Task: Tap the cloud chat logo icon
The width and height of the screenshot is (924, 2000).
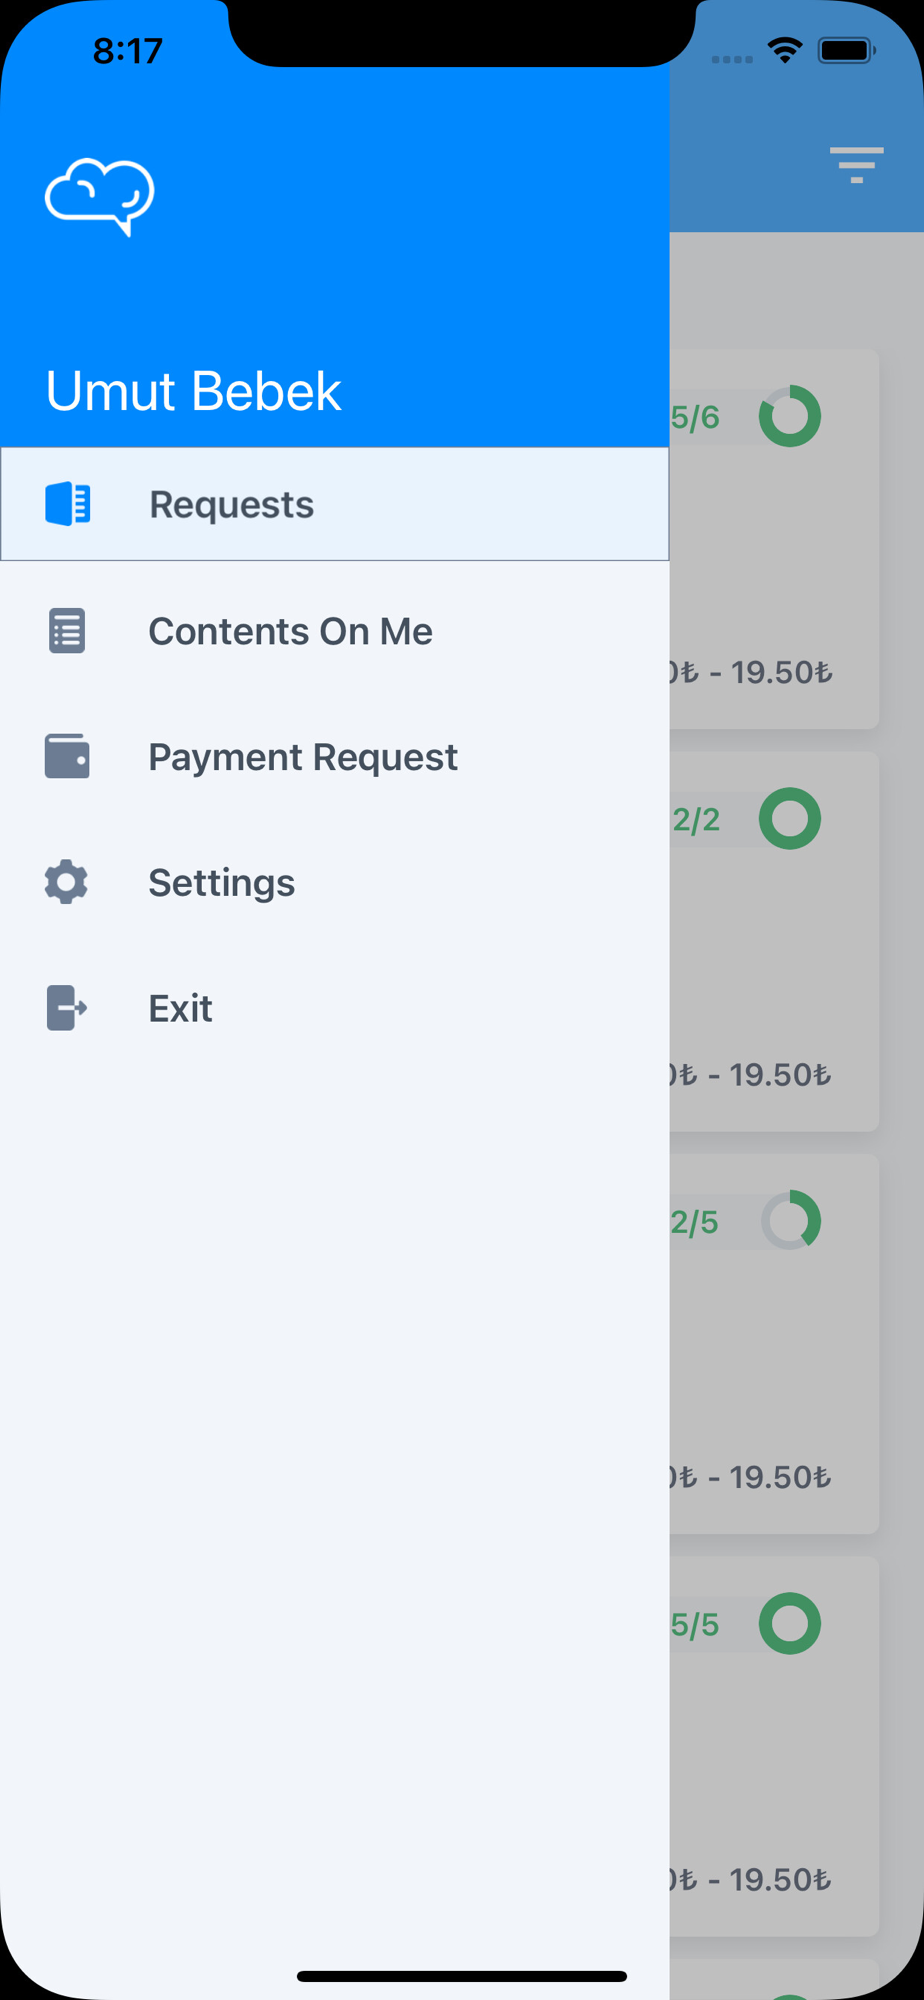Action: 99,196
